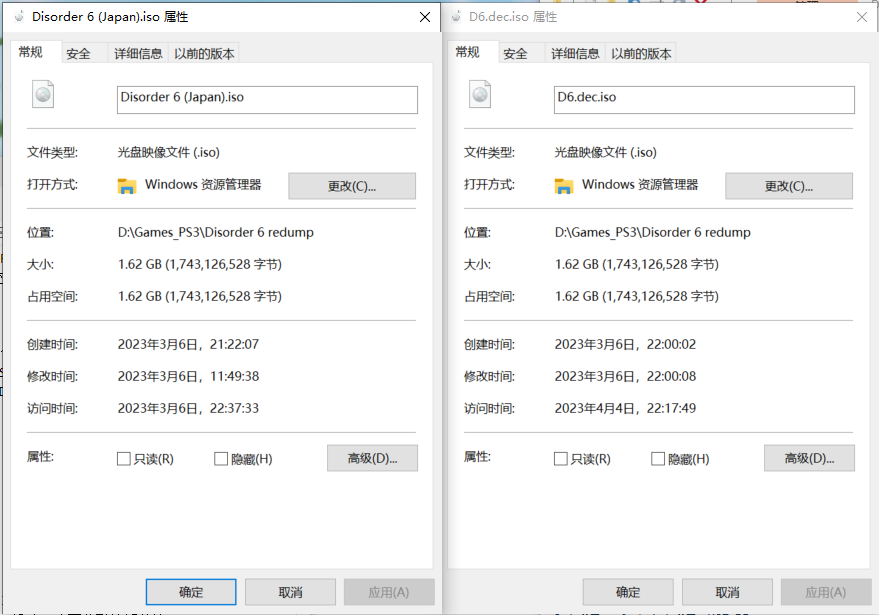Open 高级(D)... settings in D6.dec.iso window
Image resolution: width=879 pixels, height=615 pixels.
[x=809, y=458]
